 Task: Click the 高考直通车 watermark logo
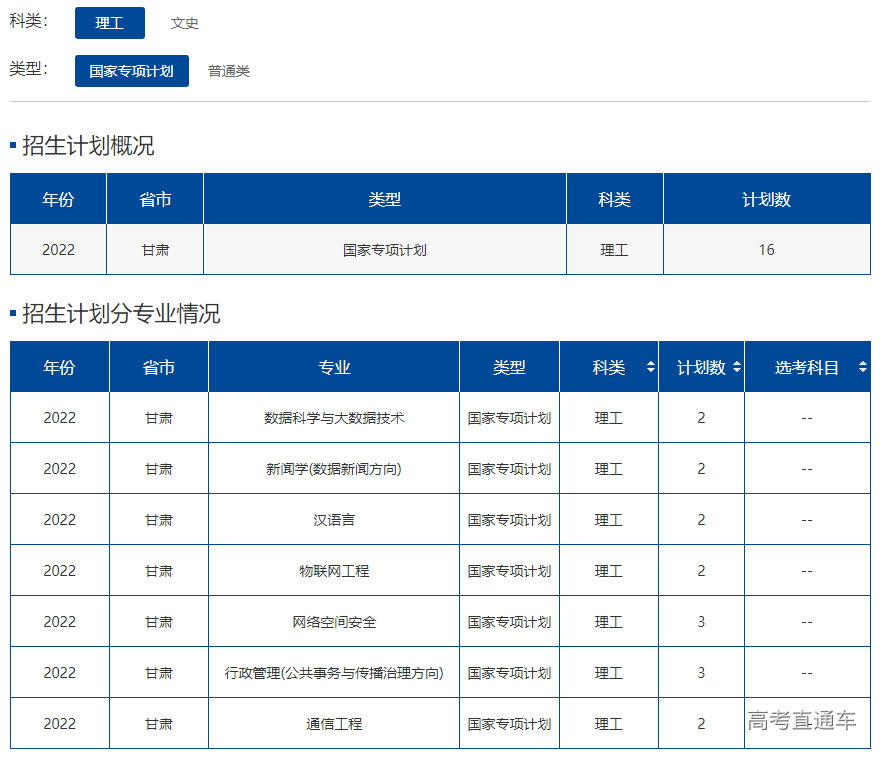pos(802,721)
